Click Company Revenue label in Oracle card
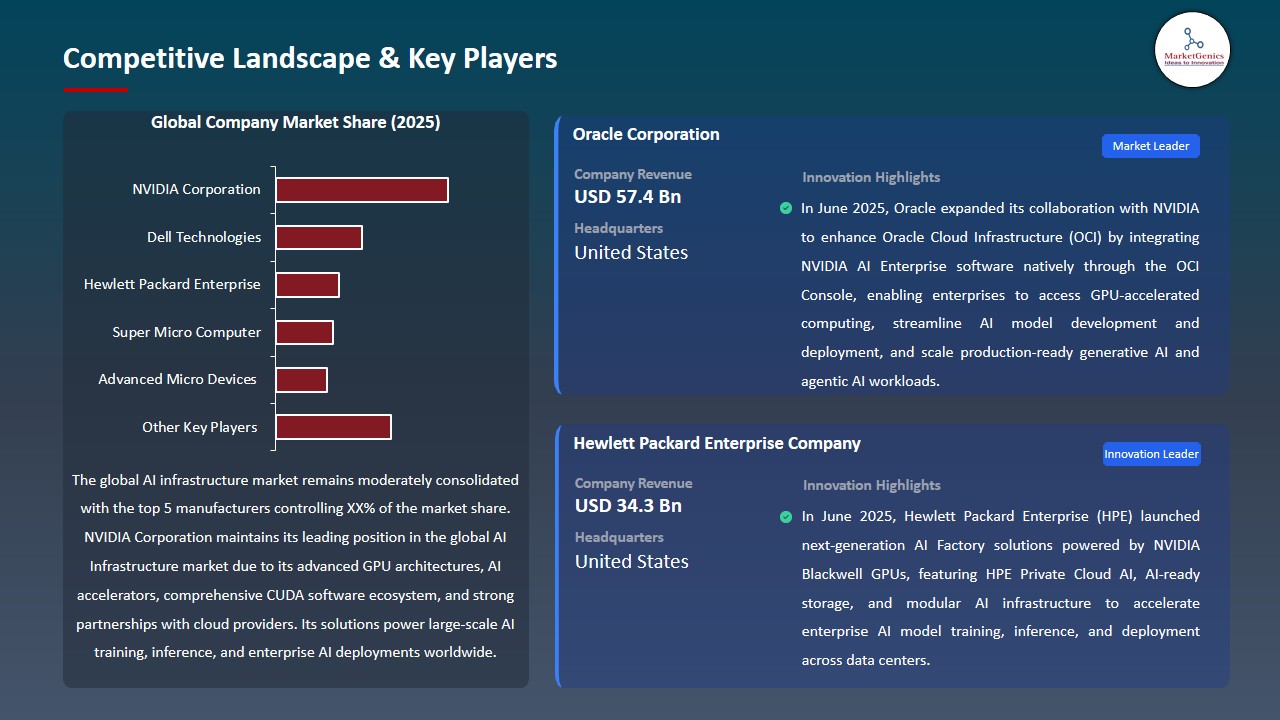The image size is (1280, 720). (633, 174)
